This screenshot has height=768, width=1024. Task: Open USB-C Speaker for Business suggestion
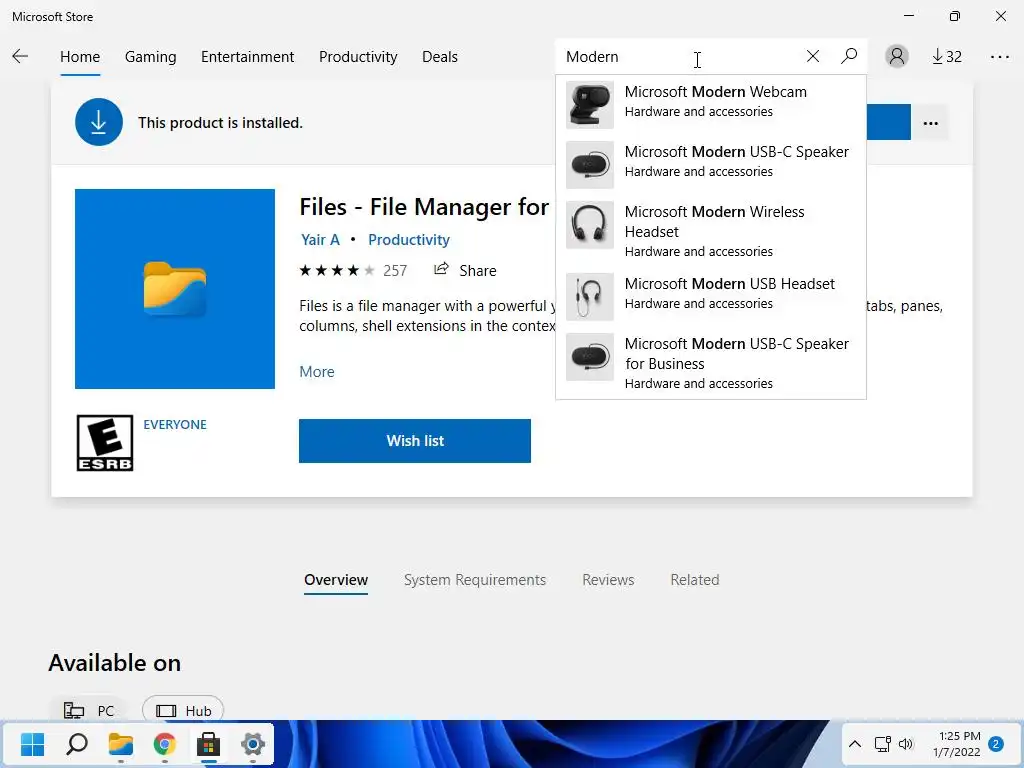711,363
